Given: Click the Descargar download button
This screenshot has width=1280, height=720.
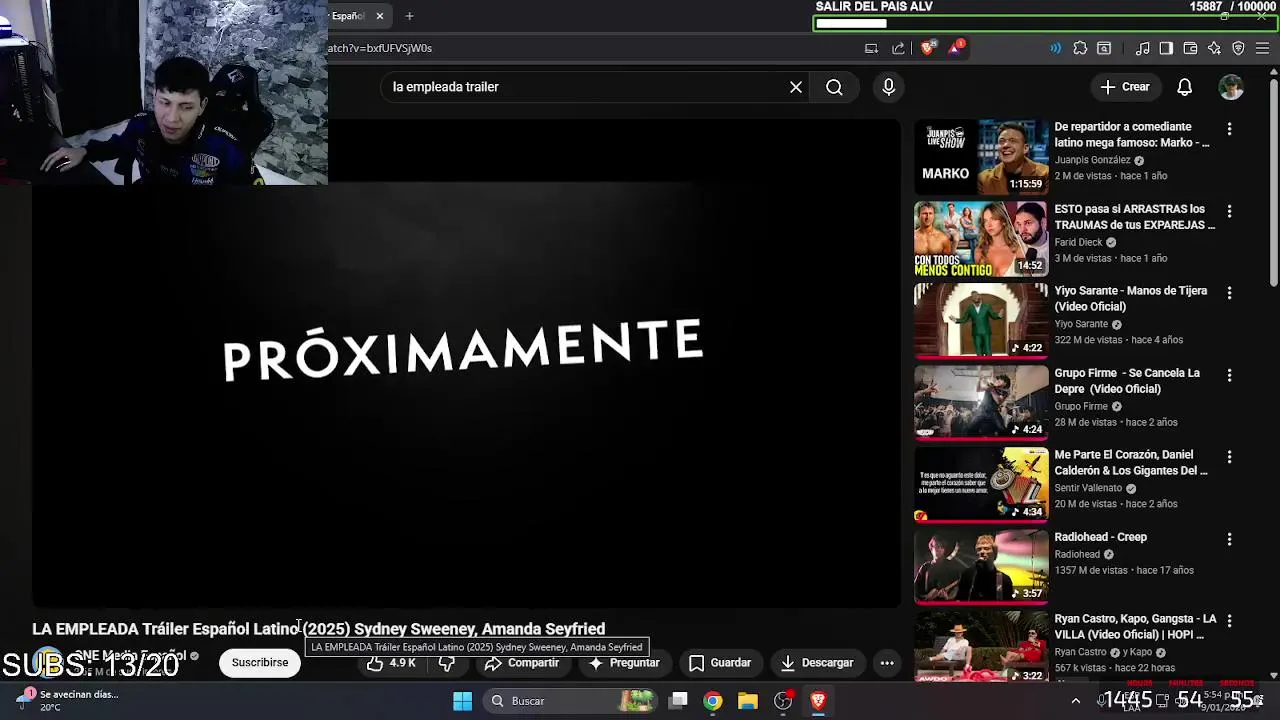Looking at the screenshot, I should coord(817,663).
